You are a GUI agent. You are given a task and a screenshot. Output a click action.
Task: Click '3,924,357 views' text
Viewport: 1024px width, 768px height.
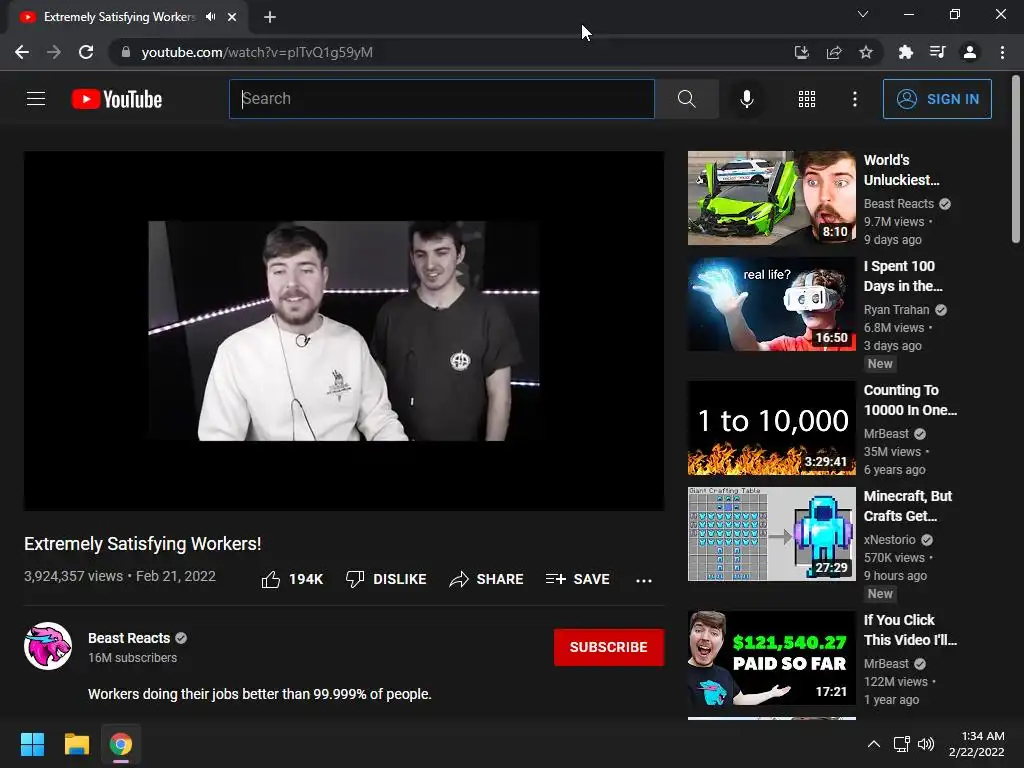[x=73, y=576]
